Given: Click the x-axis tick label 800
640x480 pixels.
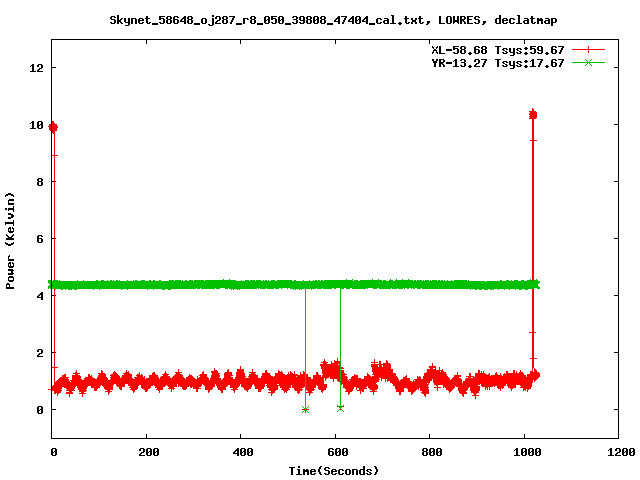Looking at the screenshot, I should (x=432, y=452).
